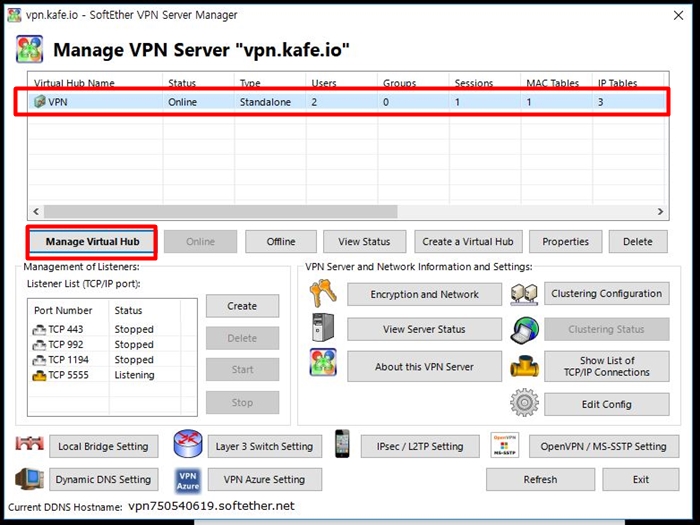The height and width of the screenshot is (525, 700).
Task: Click the View Server Status button
Action: pos(425,329)
